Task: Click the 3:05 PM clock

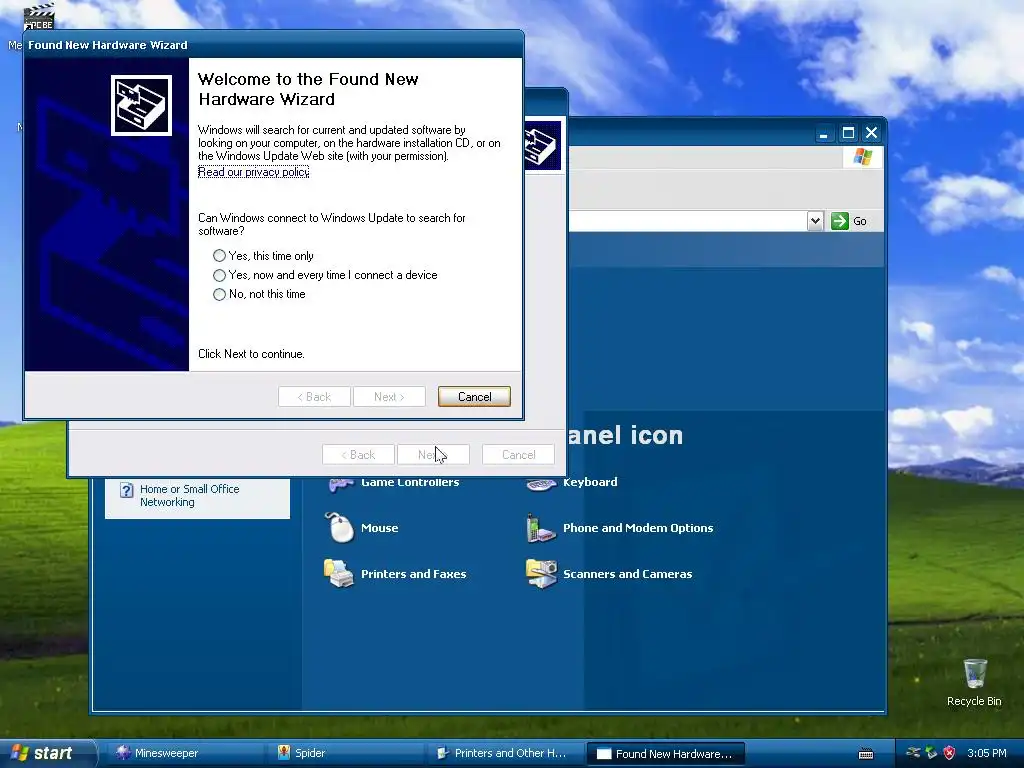Action: (987, 753)
